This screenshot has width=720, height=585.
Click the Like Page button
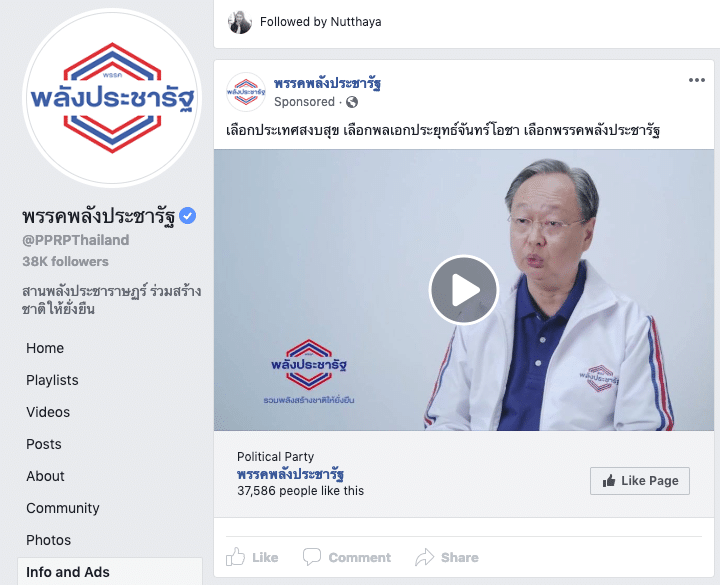(x=640, y=481)
